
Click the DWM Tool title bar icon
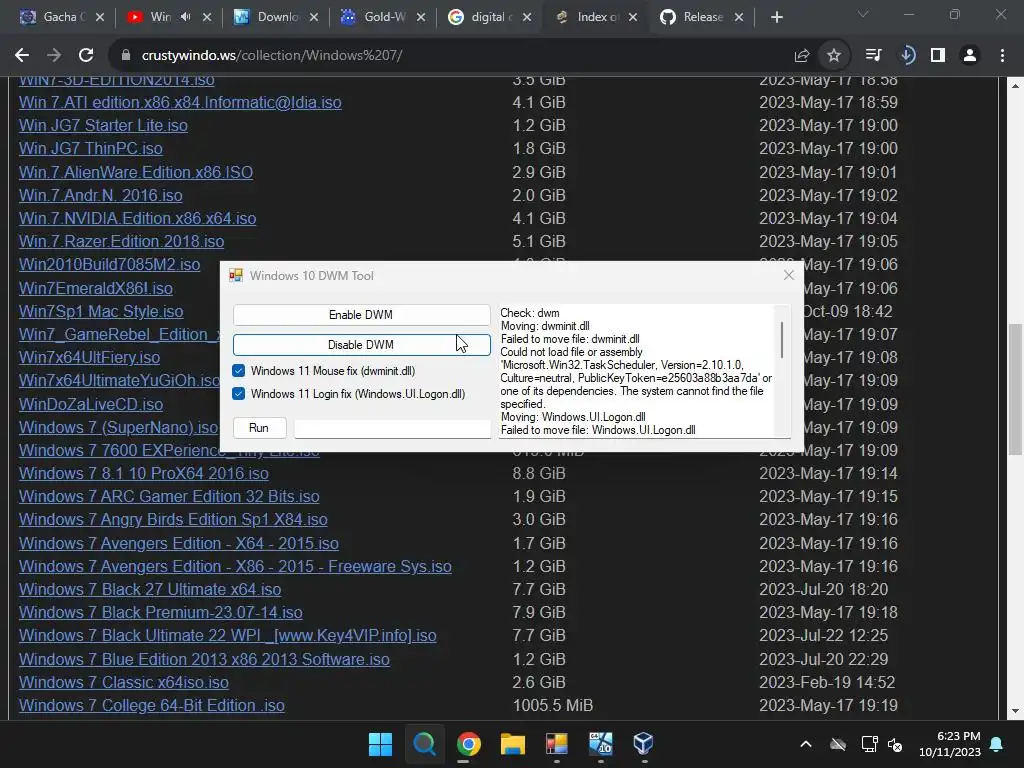pyautogui.click(x=236, y=276)
